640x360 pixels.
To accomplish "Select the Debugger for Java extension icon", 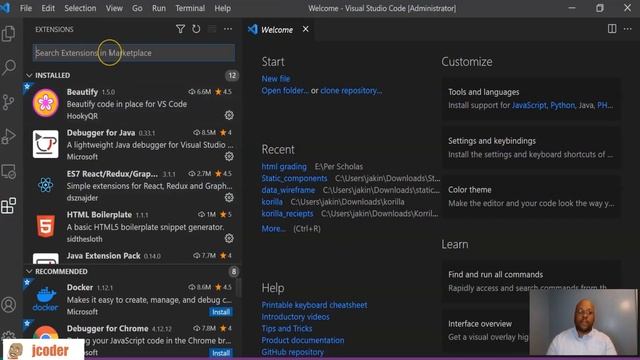I will point(45,144).
